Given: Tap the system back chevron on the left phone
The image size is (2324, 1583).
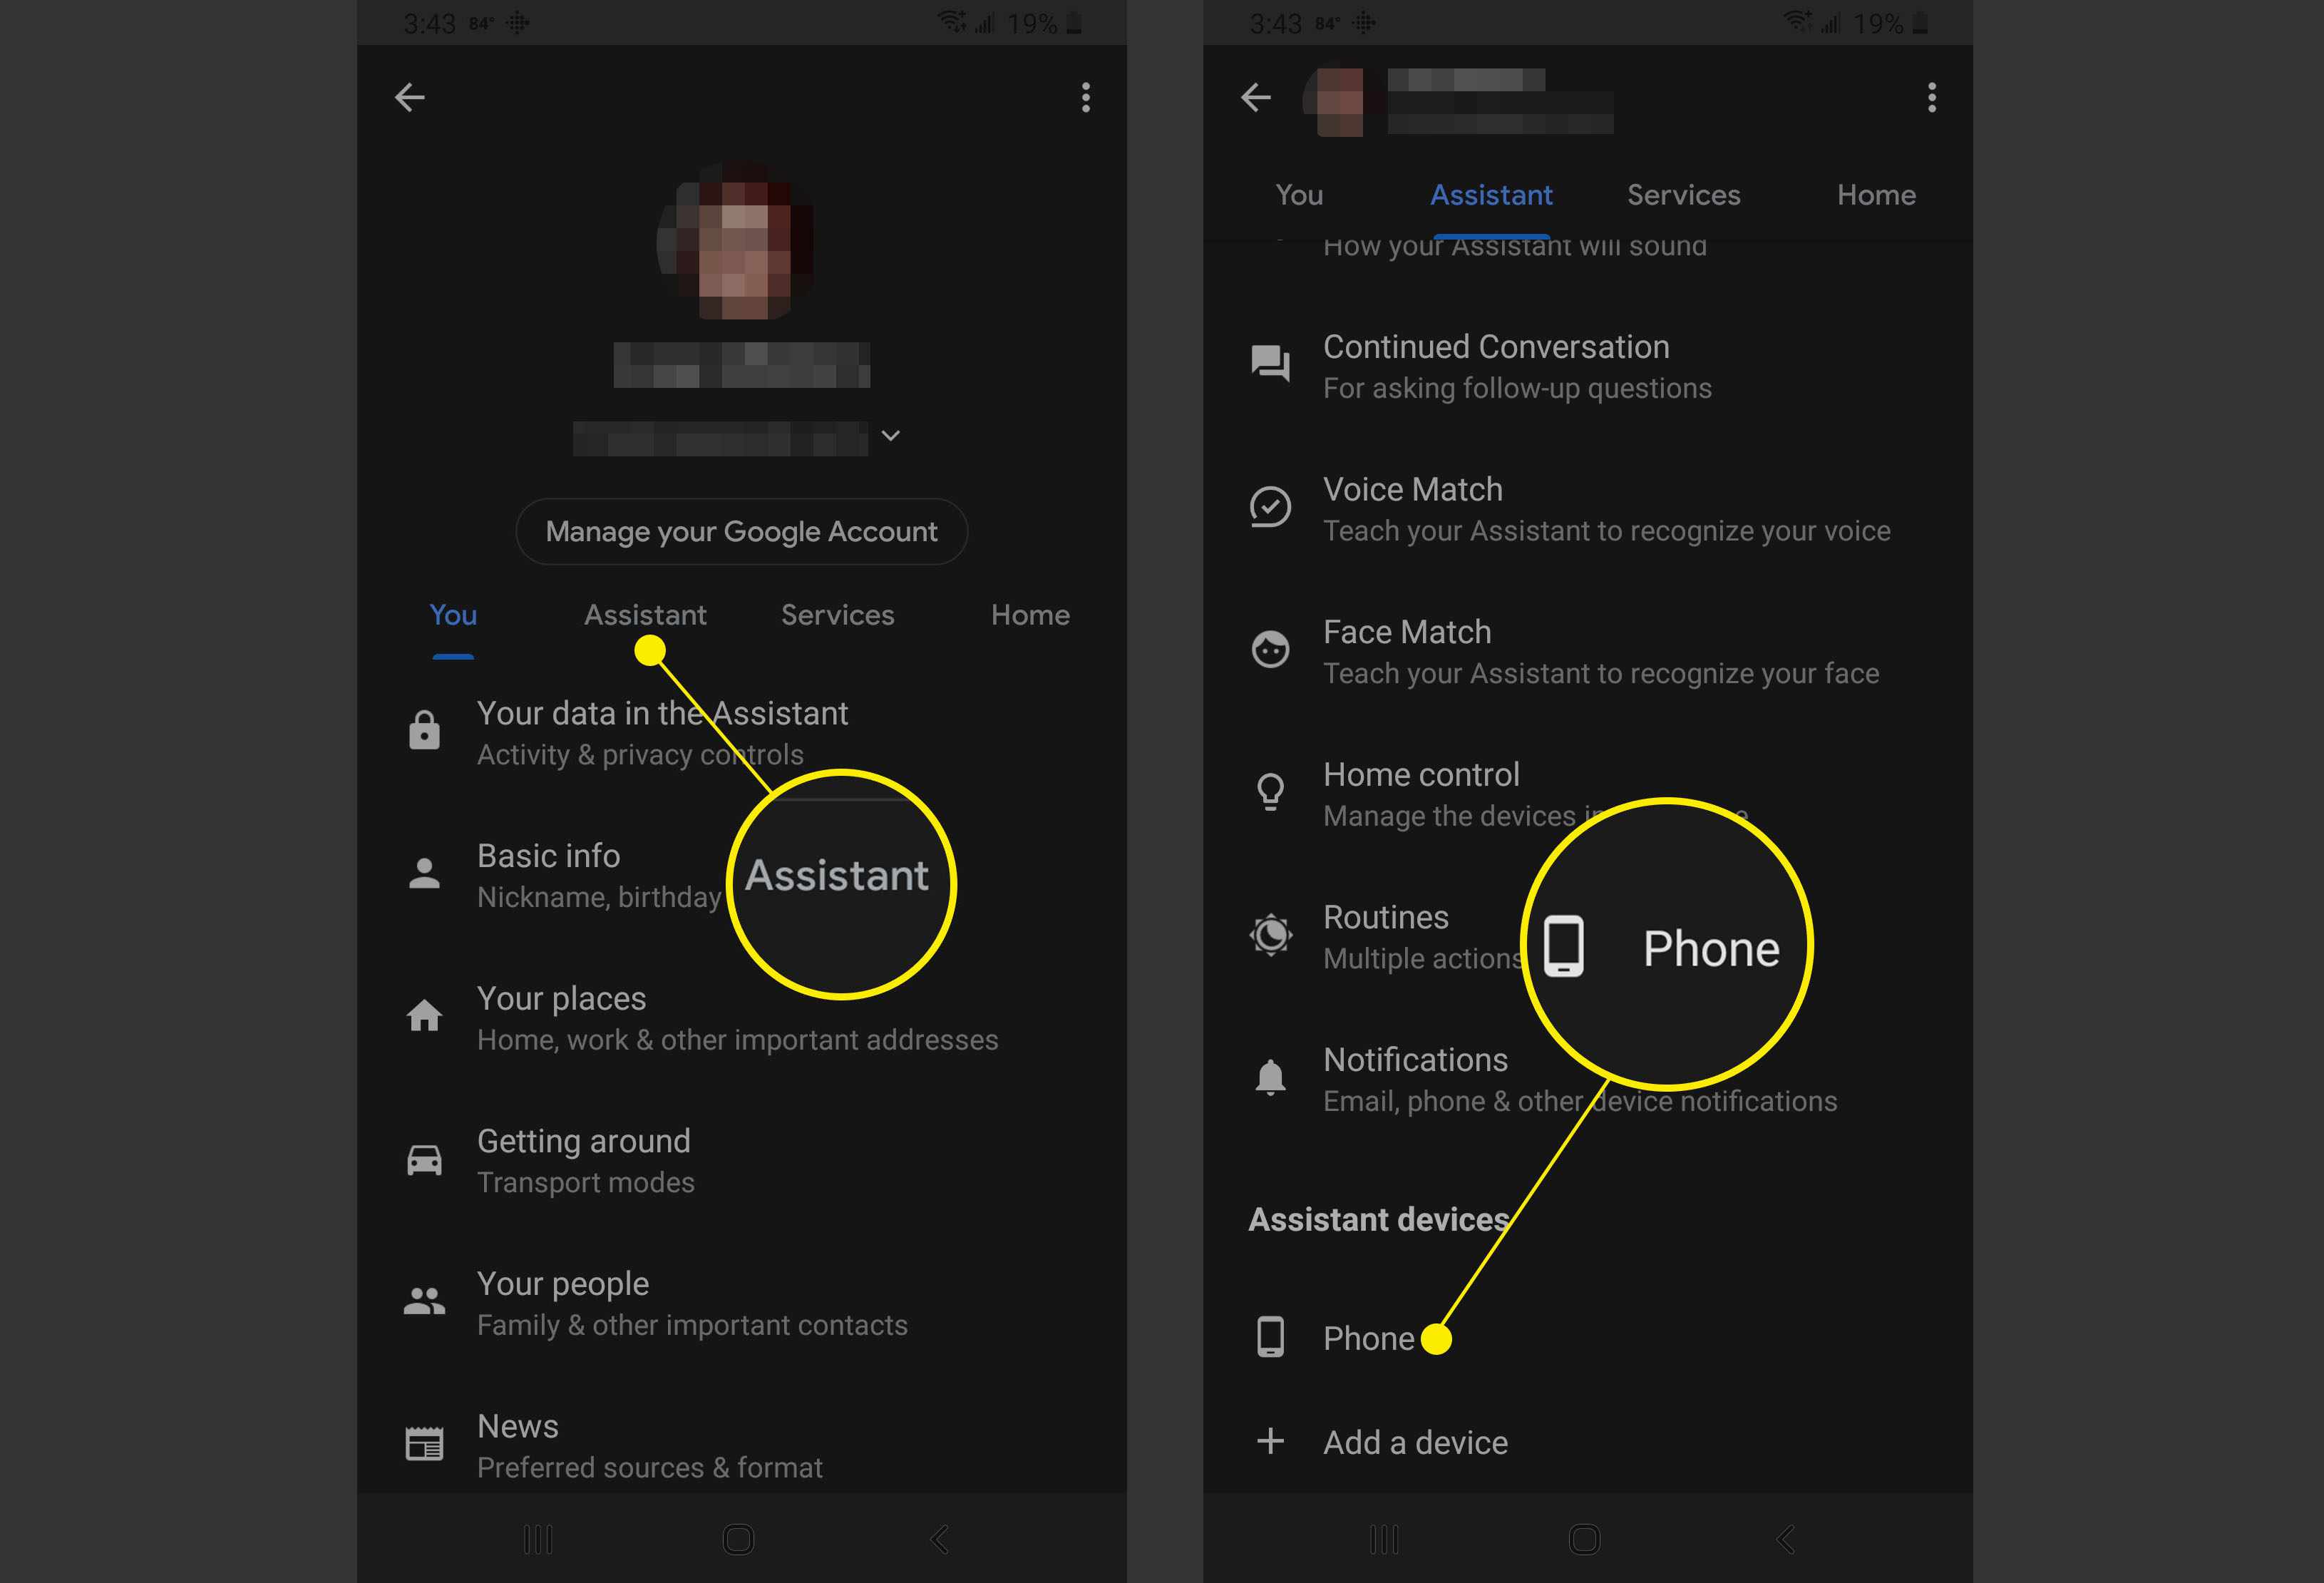Looking at the screenshot, I should point(939,1539).
